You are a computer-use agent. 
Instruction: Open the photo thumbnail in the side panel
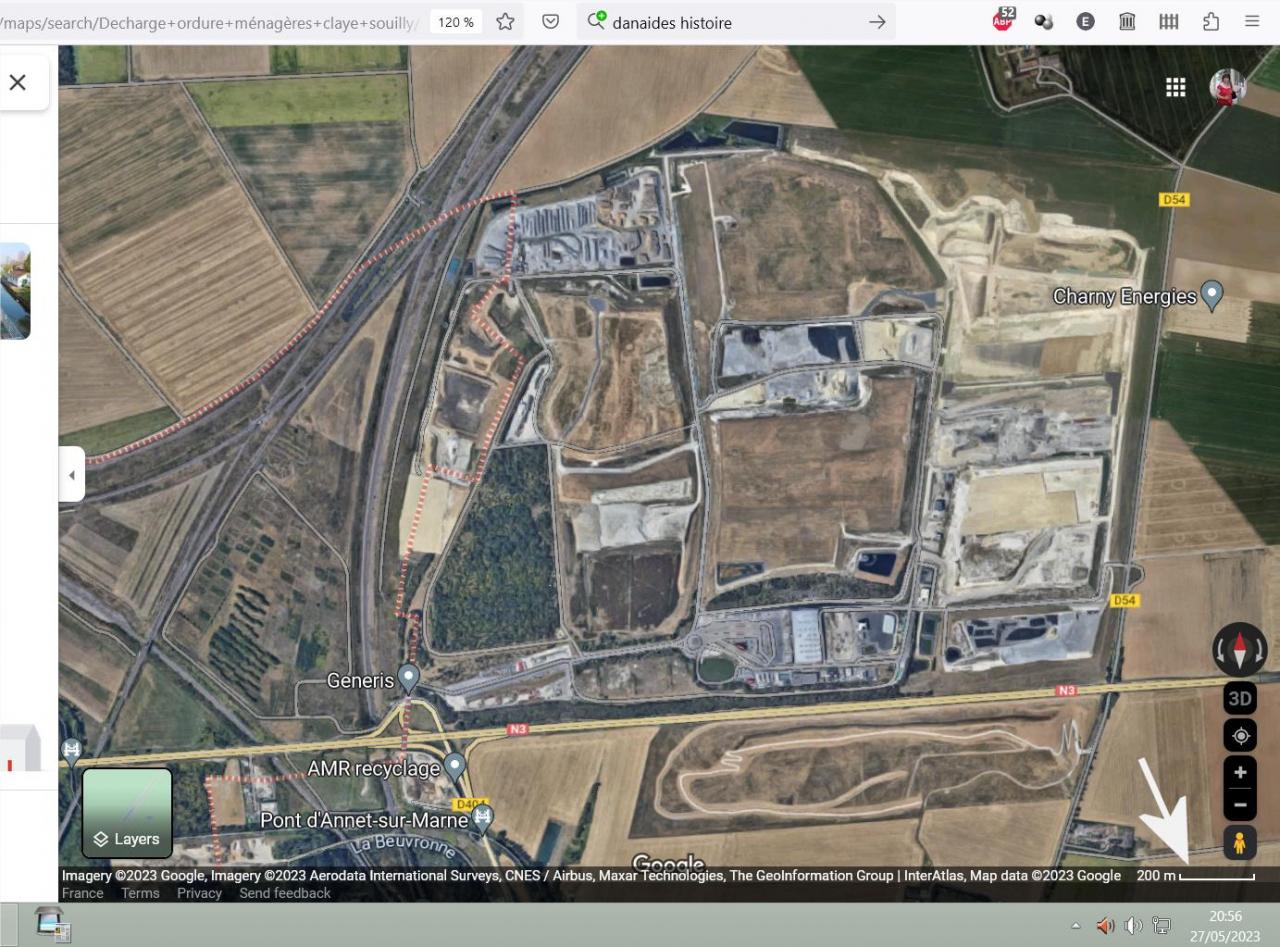coord(15,291)
